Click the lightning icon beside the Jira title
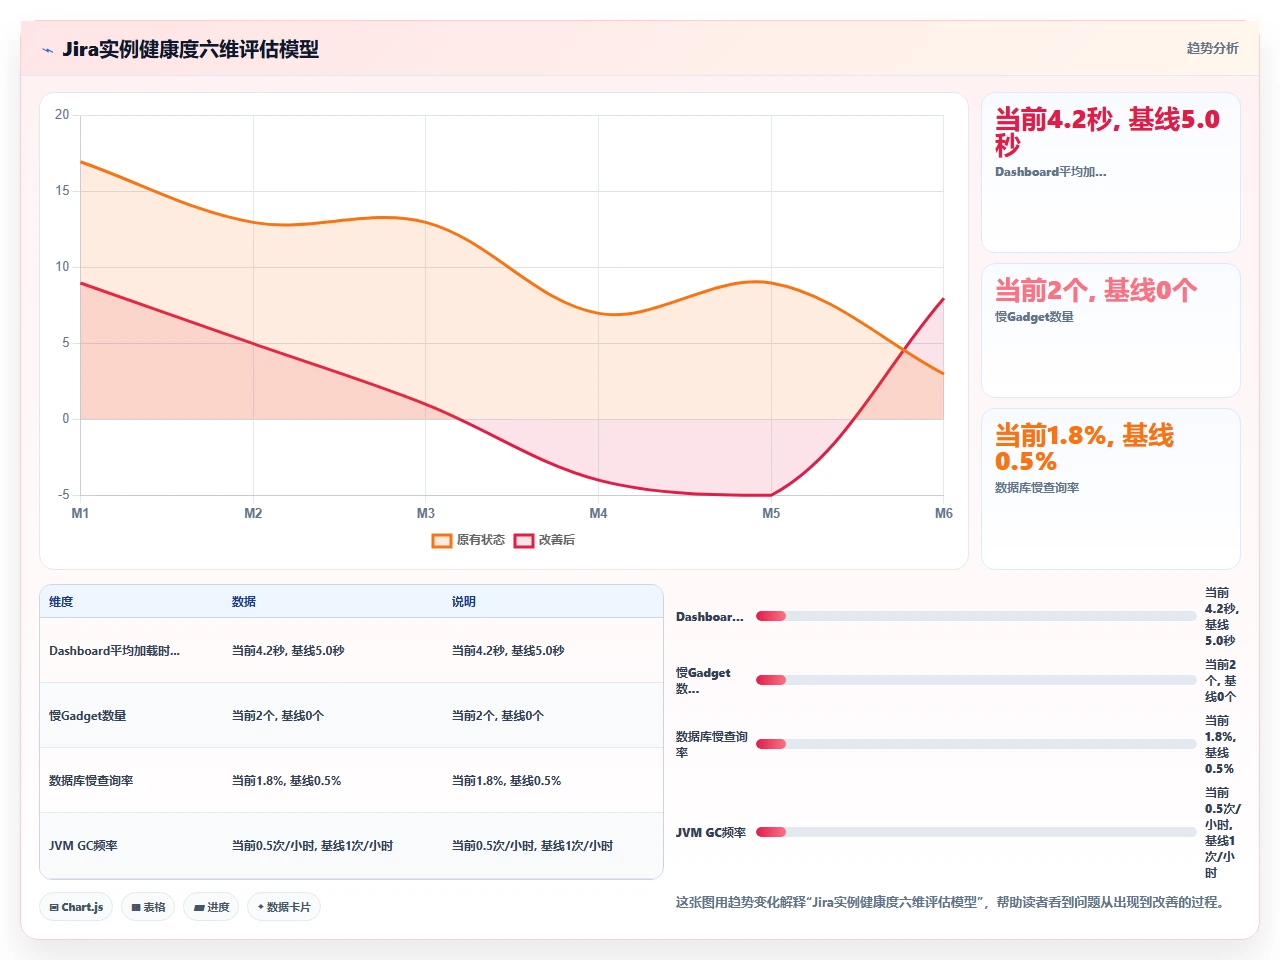The height and width of the screenshot is (960, 1280). 47,50
